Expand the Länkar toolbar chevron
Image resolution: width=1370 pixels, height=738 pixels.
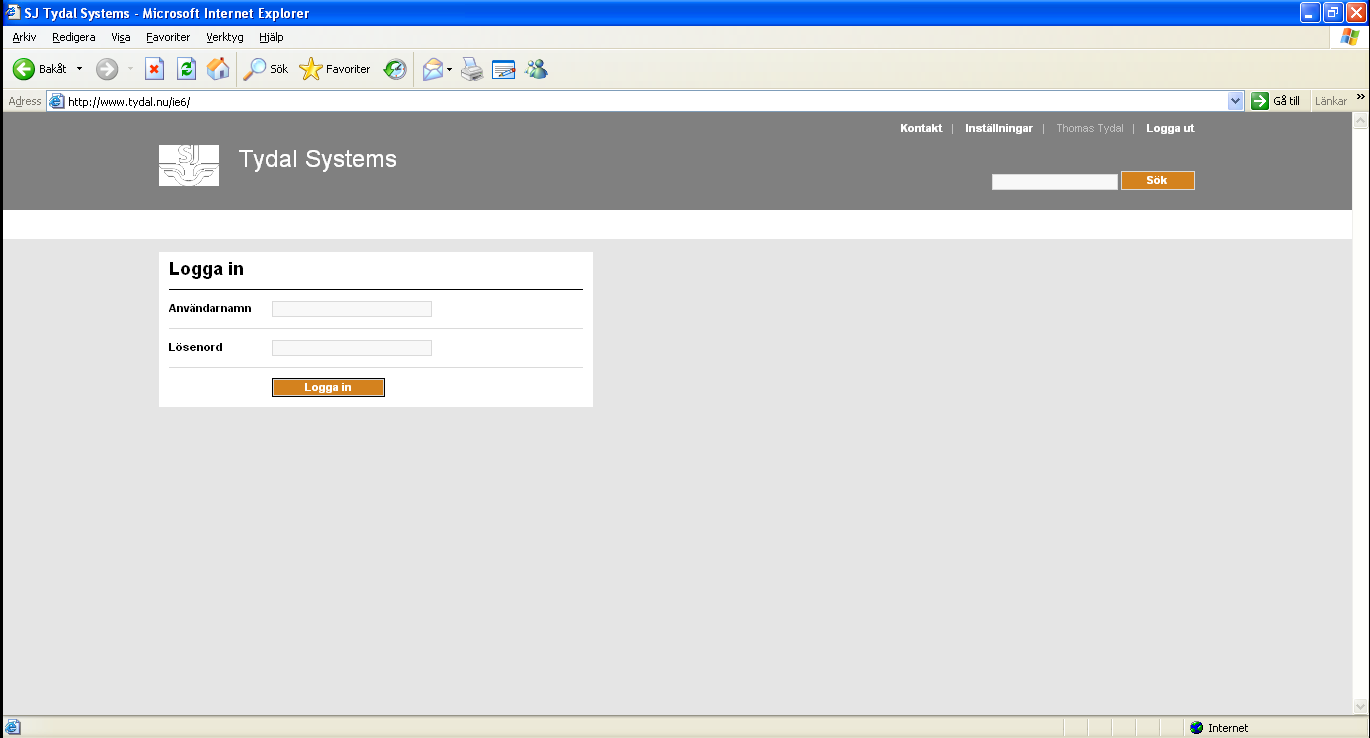1360,98
